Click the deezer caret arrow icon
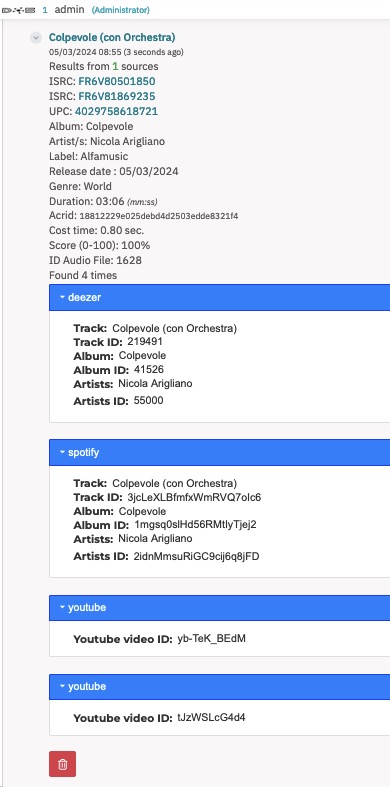The height and width of the screenshot is (787, 390). pos(62,297)
